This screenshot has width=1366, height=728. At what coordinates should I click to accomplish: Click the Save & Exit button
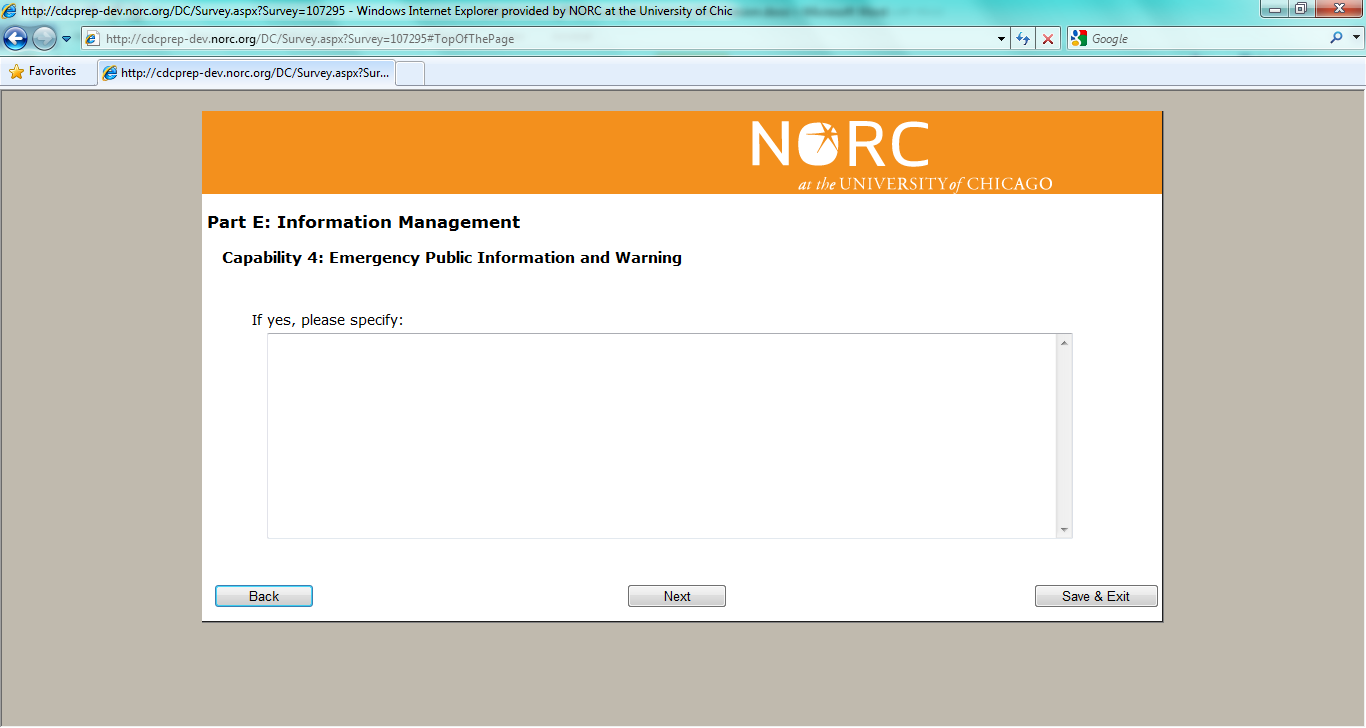click(x=1096, y=596)
